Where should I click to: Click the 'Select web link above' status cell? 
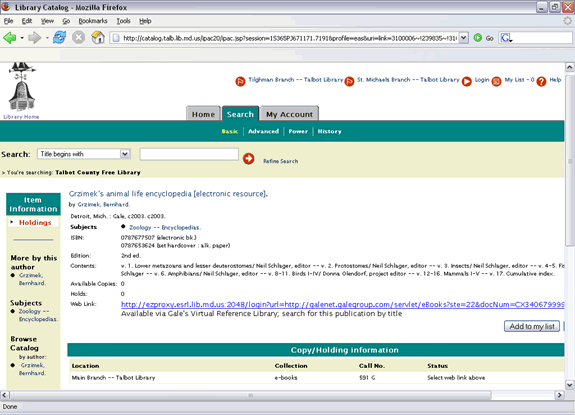pyautogui.click(x=456, y=377)
